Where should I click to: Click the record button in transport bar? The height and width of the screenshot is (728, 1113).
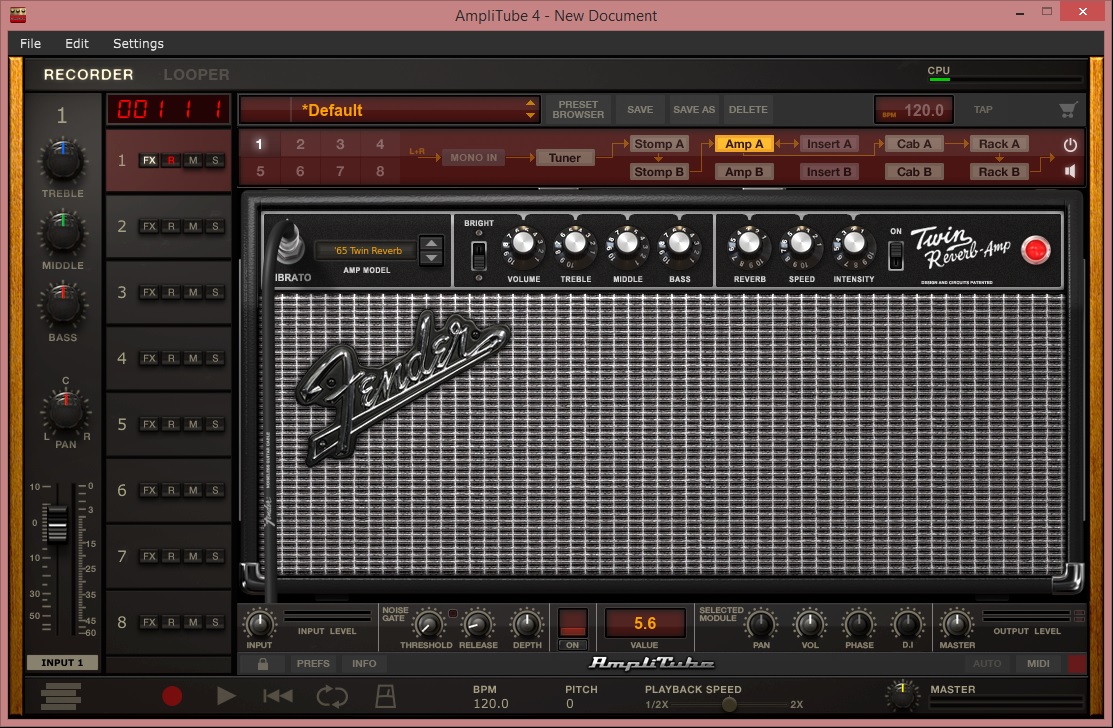click(x=172, y=696)
